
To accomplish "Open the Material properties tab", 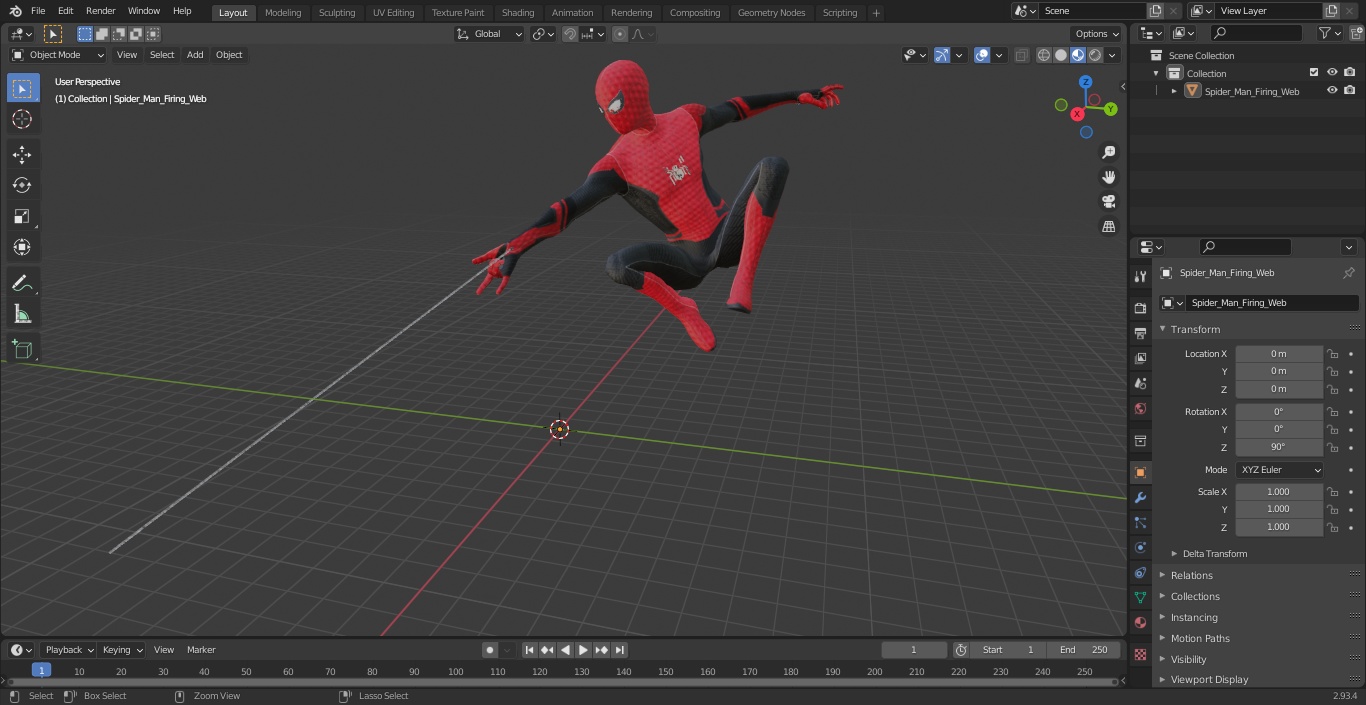I will (1140, 622).
